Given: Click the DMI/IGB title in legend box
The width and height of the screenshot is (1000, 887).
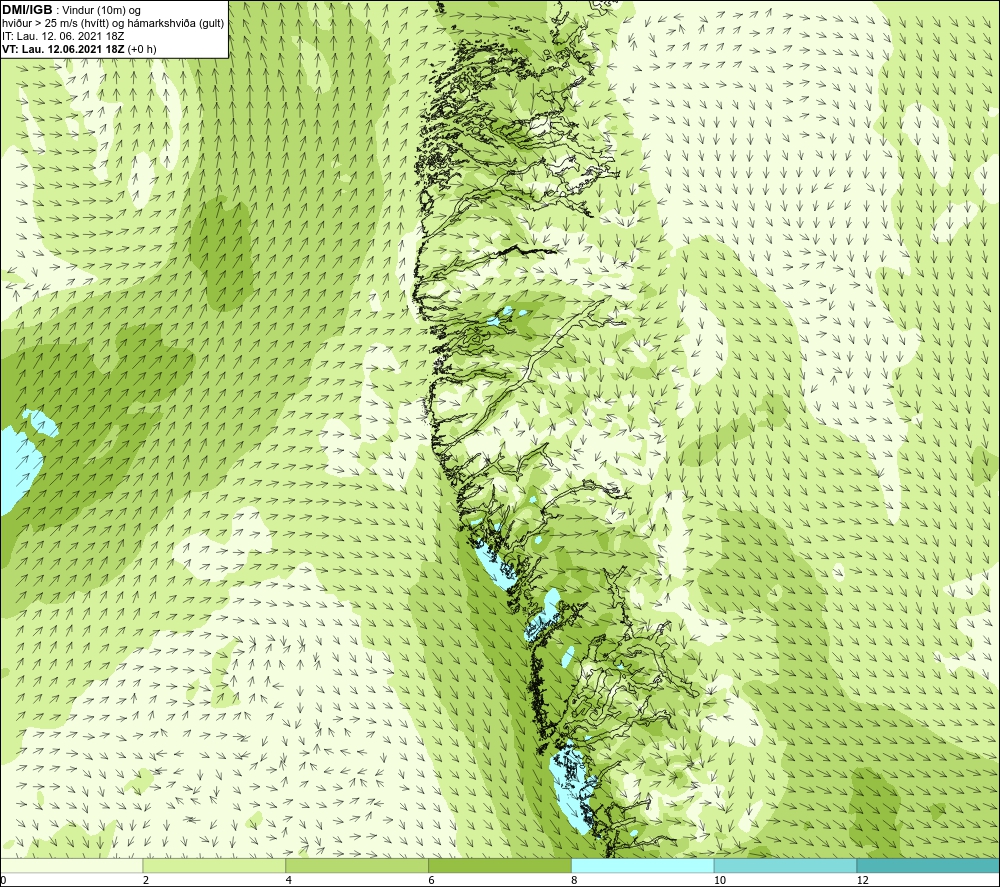Looking at the screenshot, I should [27, 10].
